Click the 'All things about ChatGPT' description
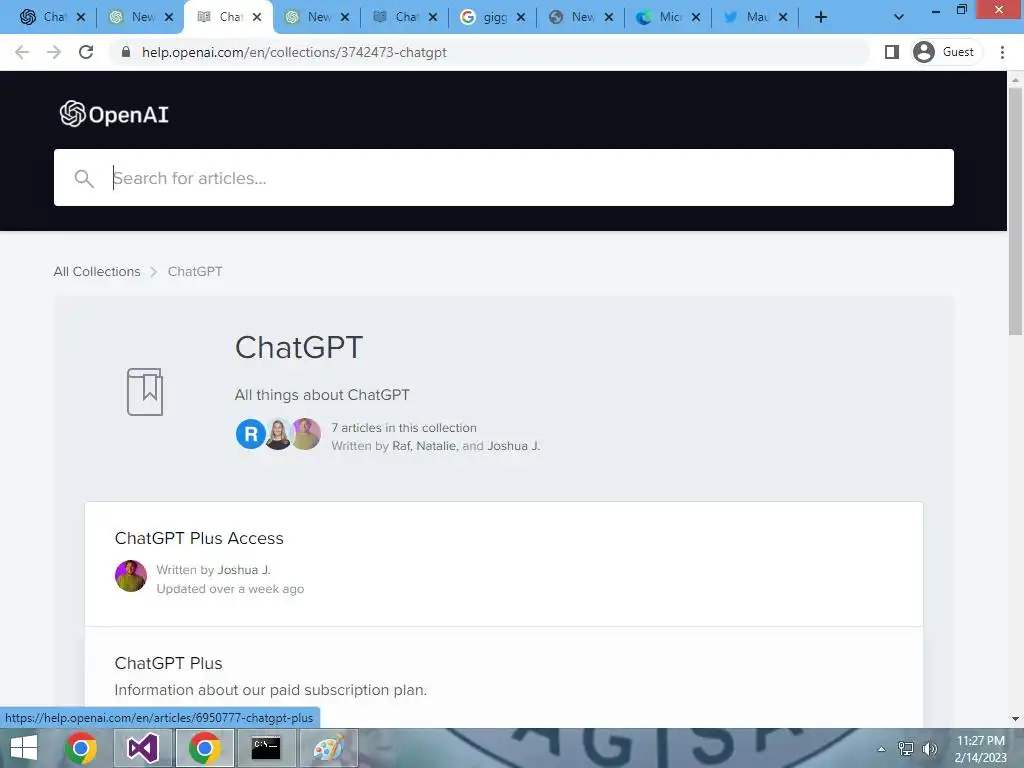 (322, 395)
